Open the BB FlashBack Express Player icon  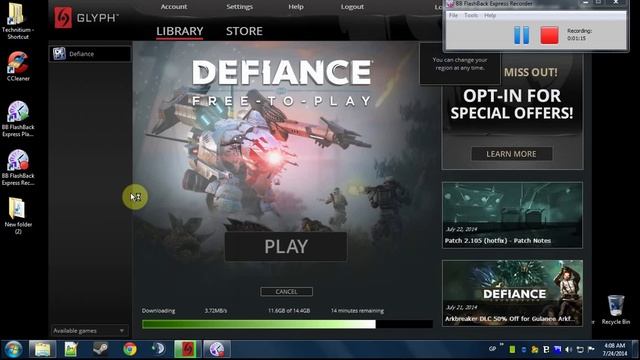coord(18,119)
